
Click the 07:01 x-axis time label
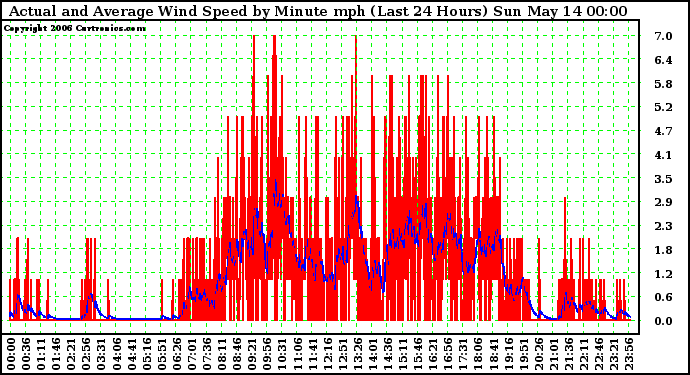pyautogui.click(x=191, y=354)
